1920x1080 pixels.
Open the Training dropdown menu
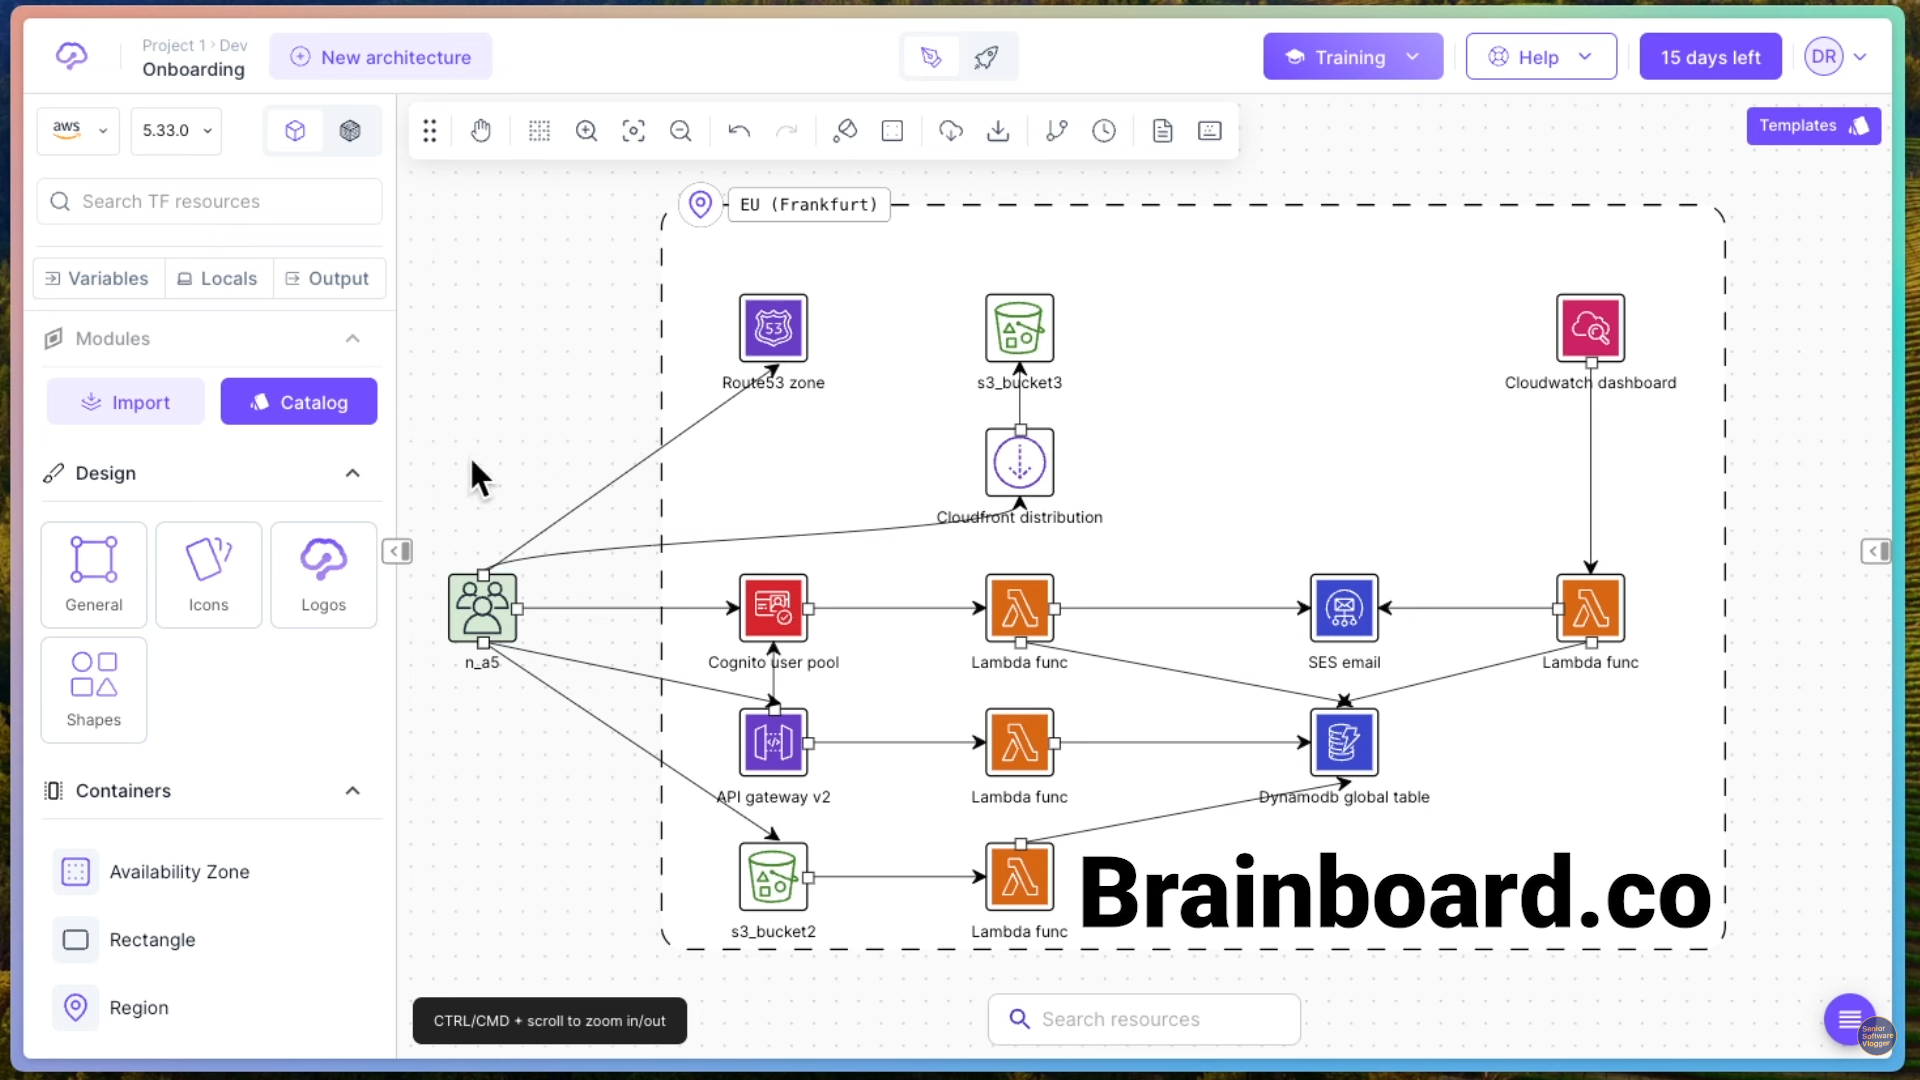click(1352, 57)
